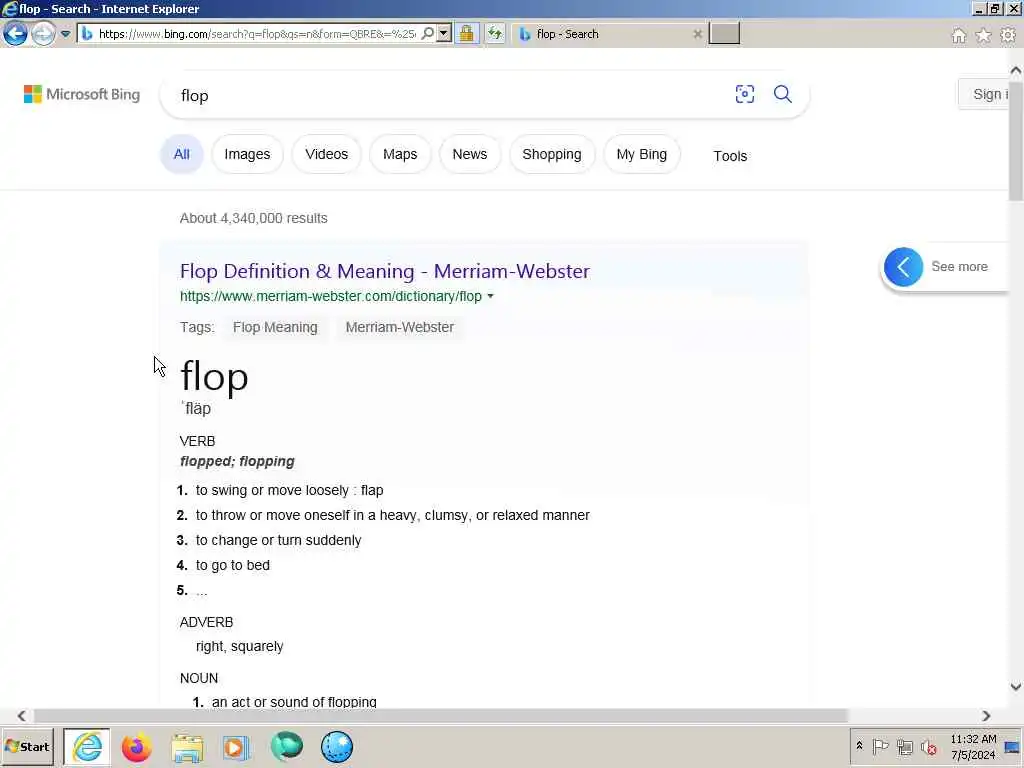Open the My Bing tab

[x=641, y=154]
